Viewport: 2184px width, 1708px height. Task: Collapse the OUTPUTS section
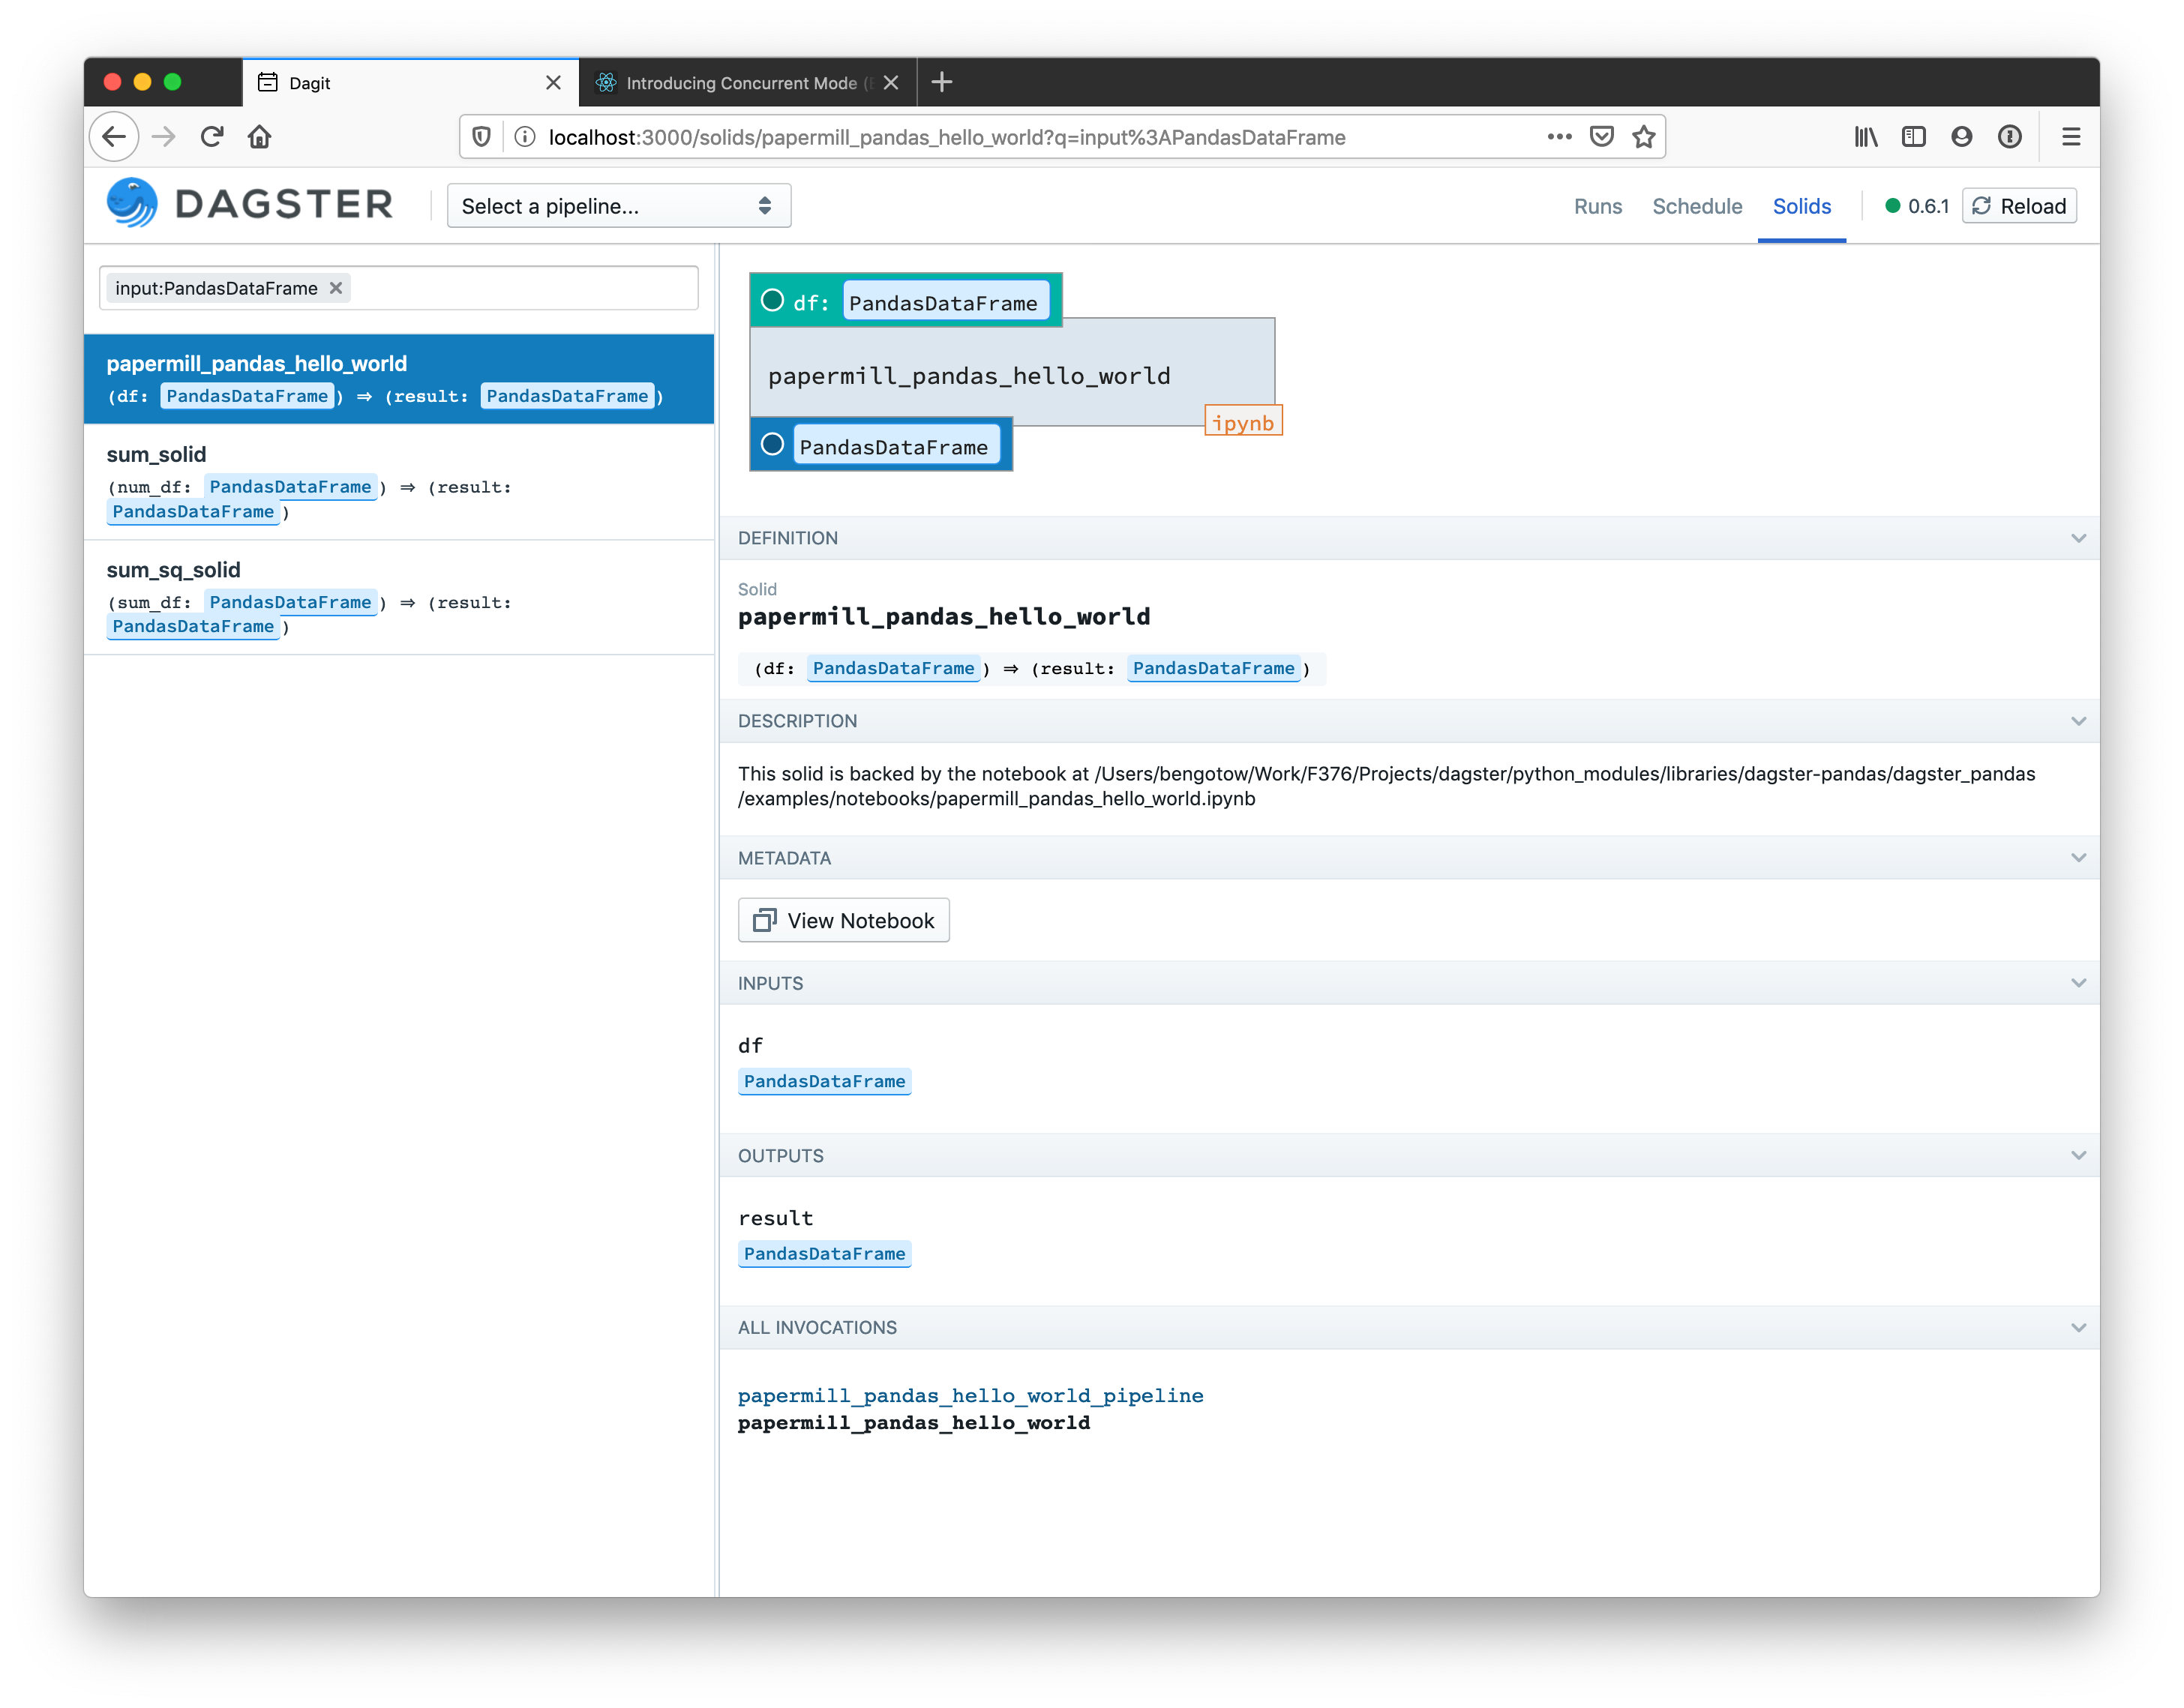[x=2078, y=1156]
